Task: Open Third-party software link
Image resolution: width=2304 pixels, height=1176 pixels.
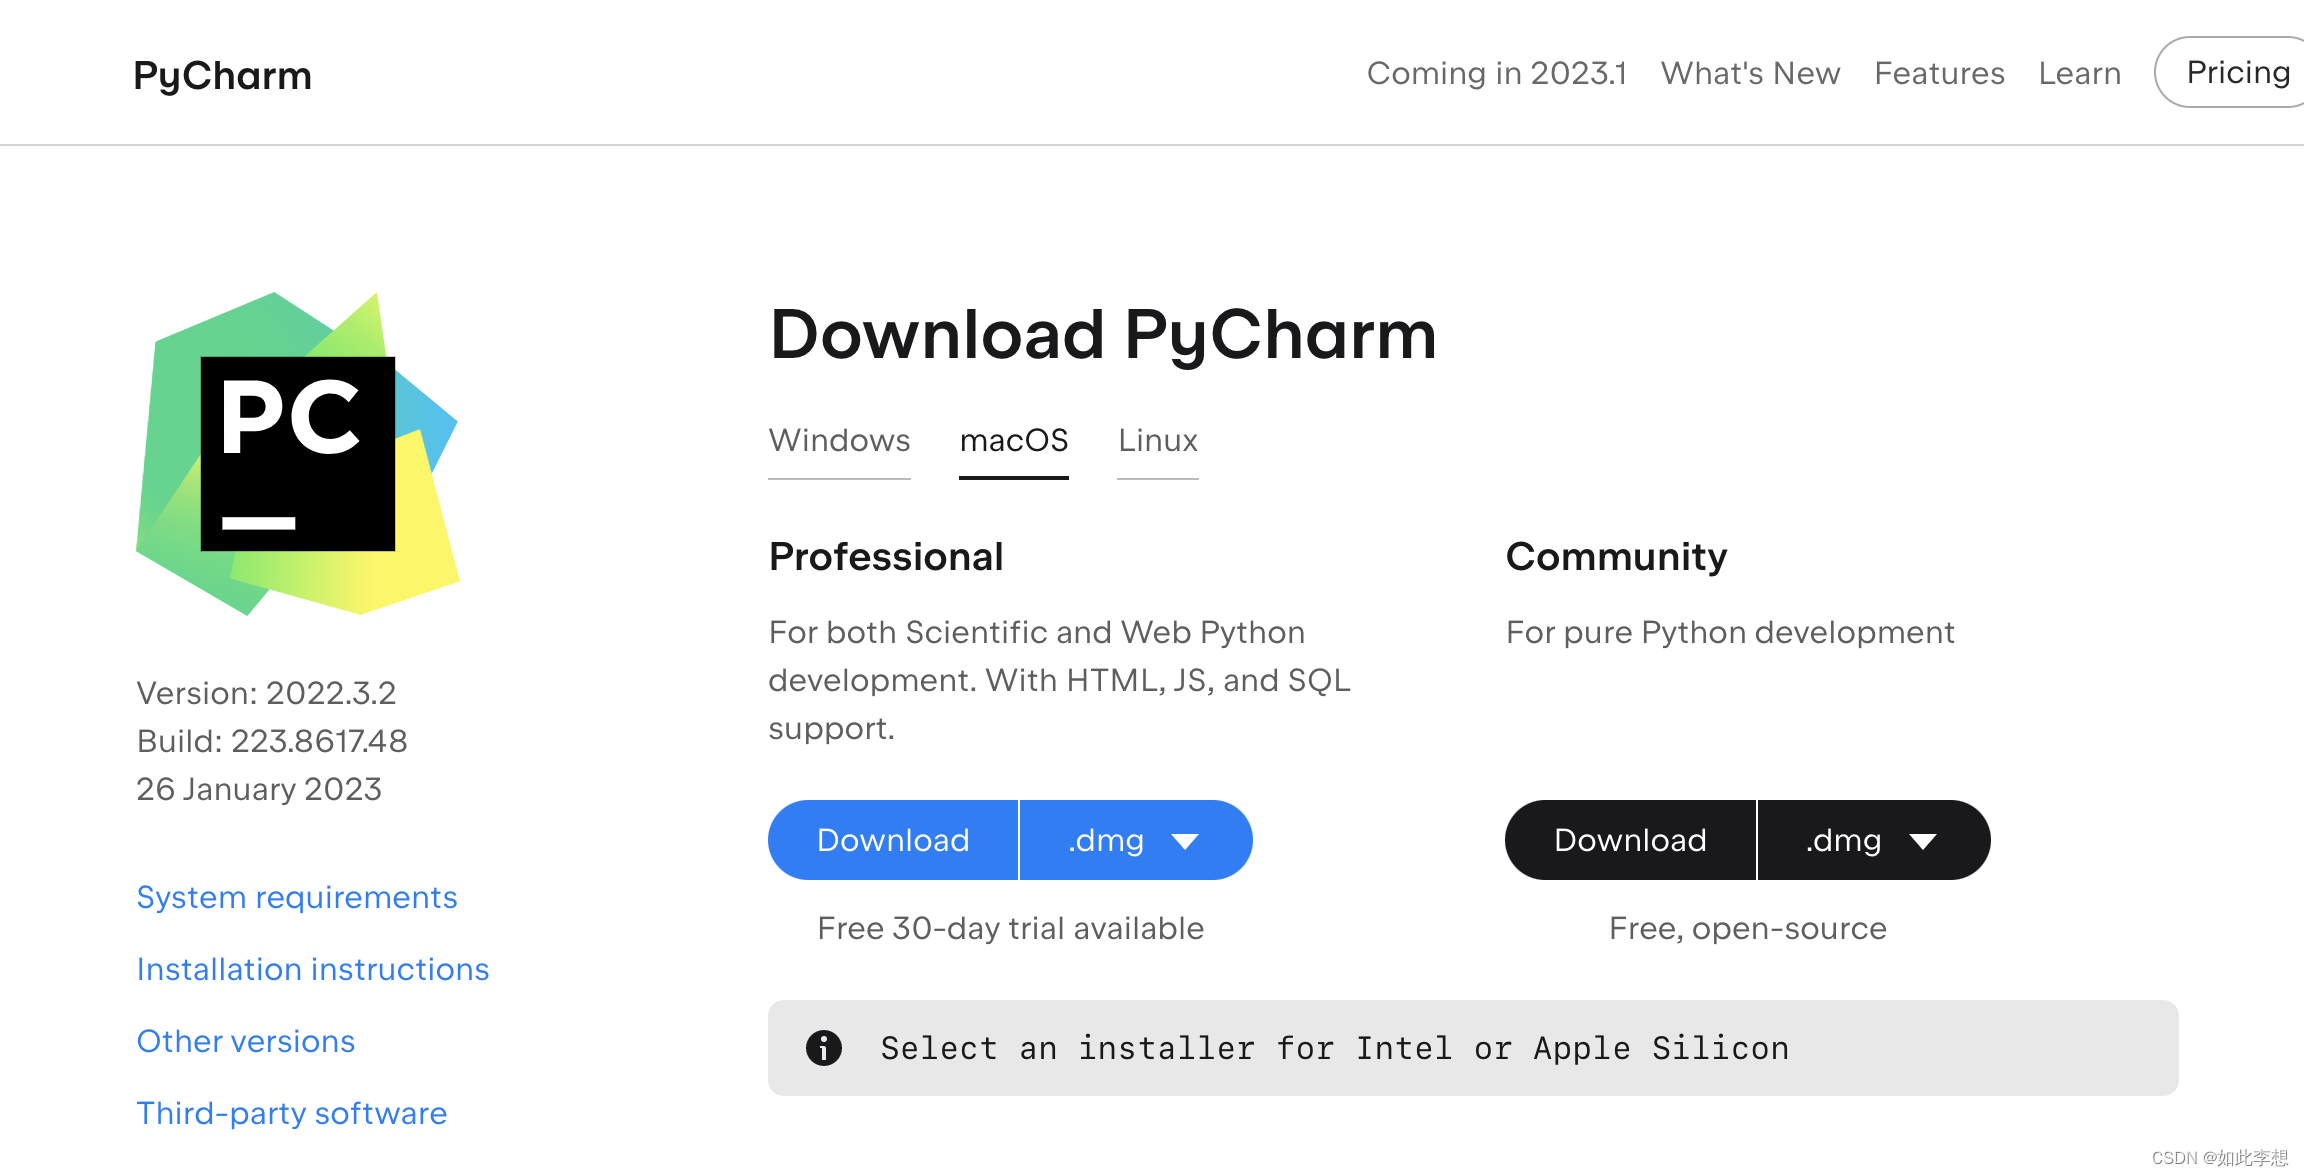Action: click(292, 1113)
